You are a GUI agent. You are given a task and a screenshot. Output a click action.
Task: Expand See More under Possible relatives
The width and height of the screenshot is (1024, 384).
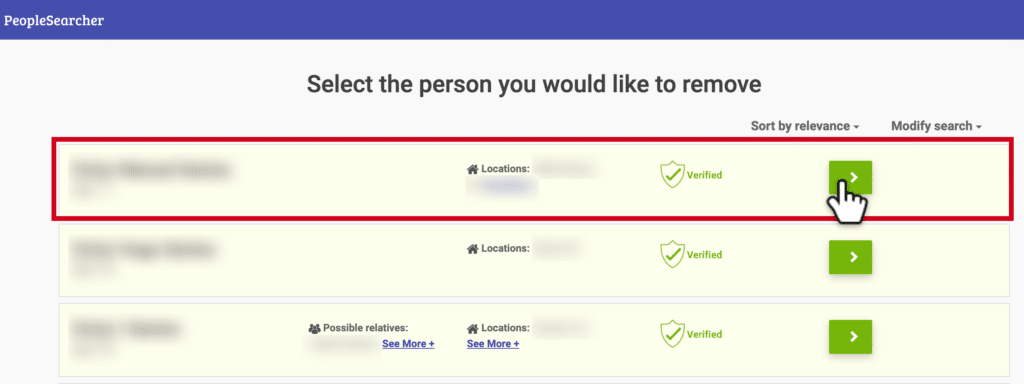click(x=408, y=344)
